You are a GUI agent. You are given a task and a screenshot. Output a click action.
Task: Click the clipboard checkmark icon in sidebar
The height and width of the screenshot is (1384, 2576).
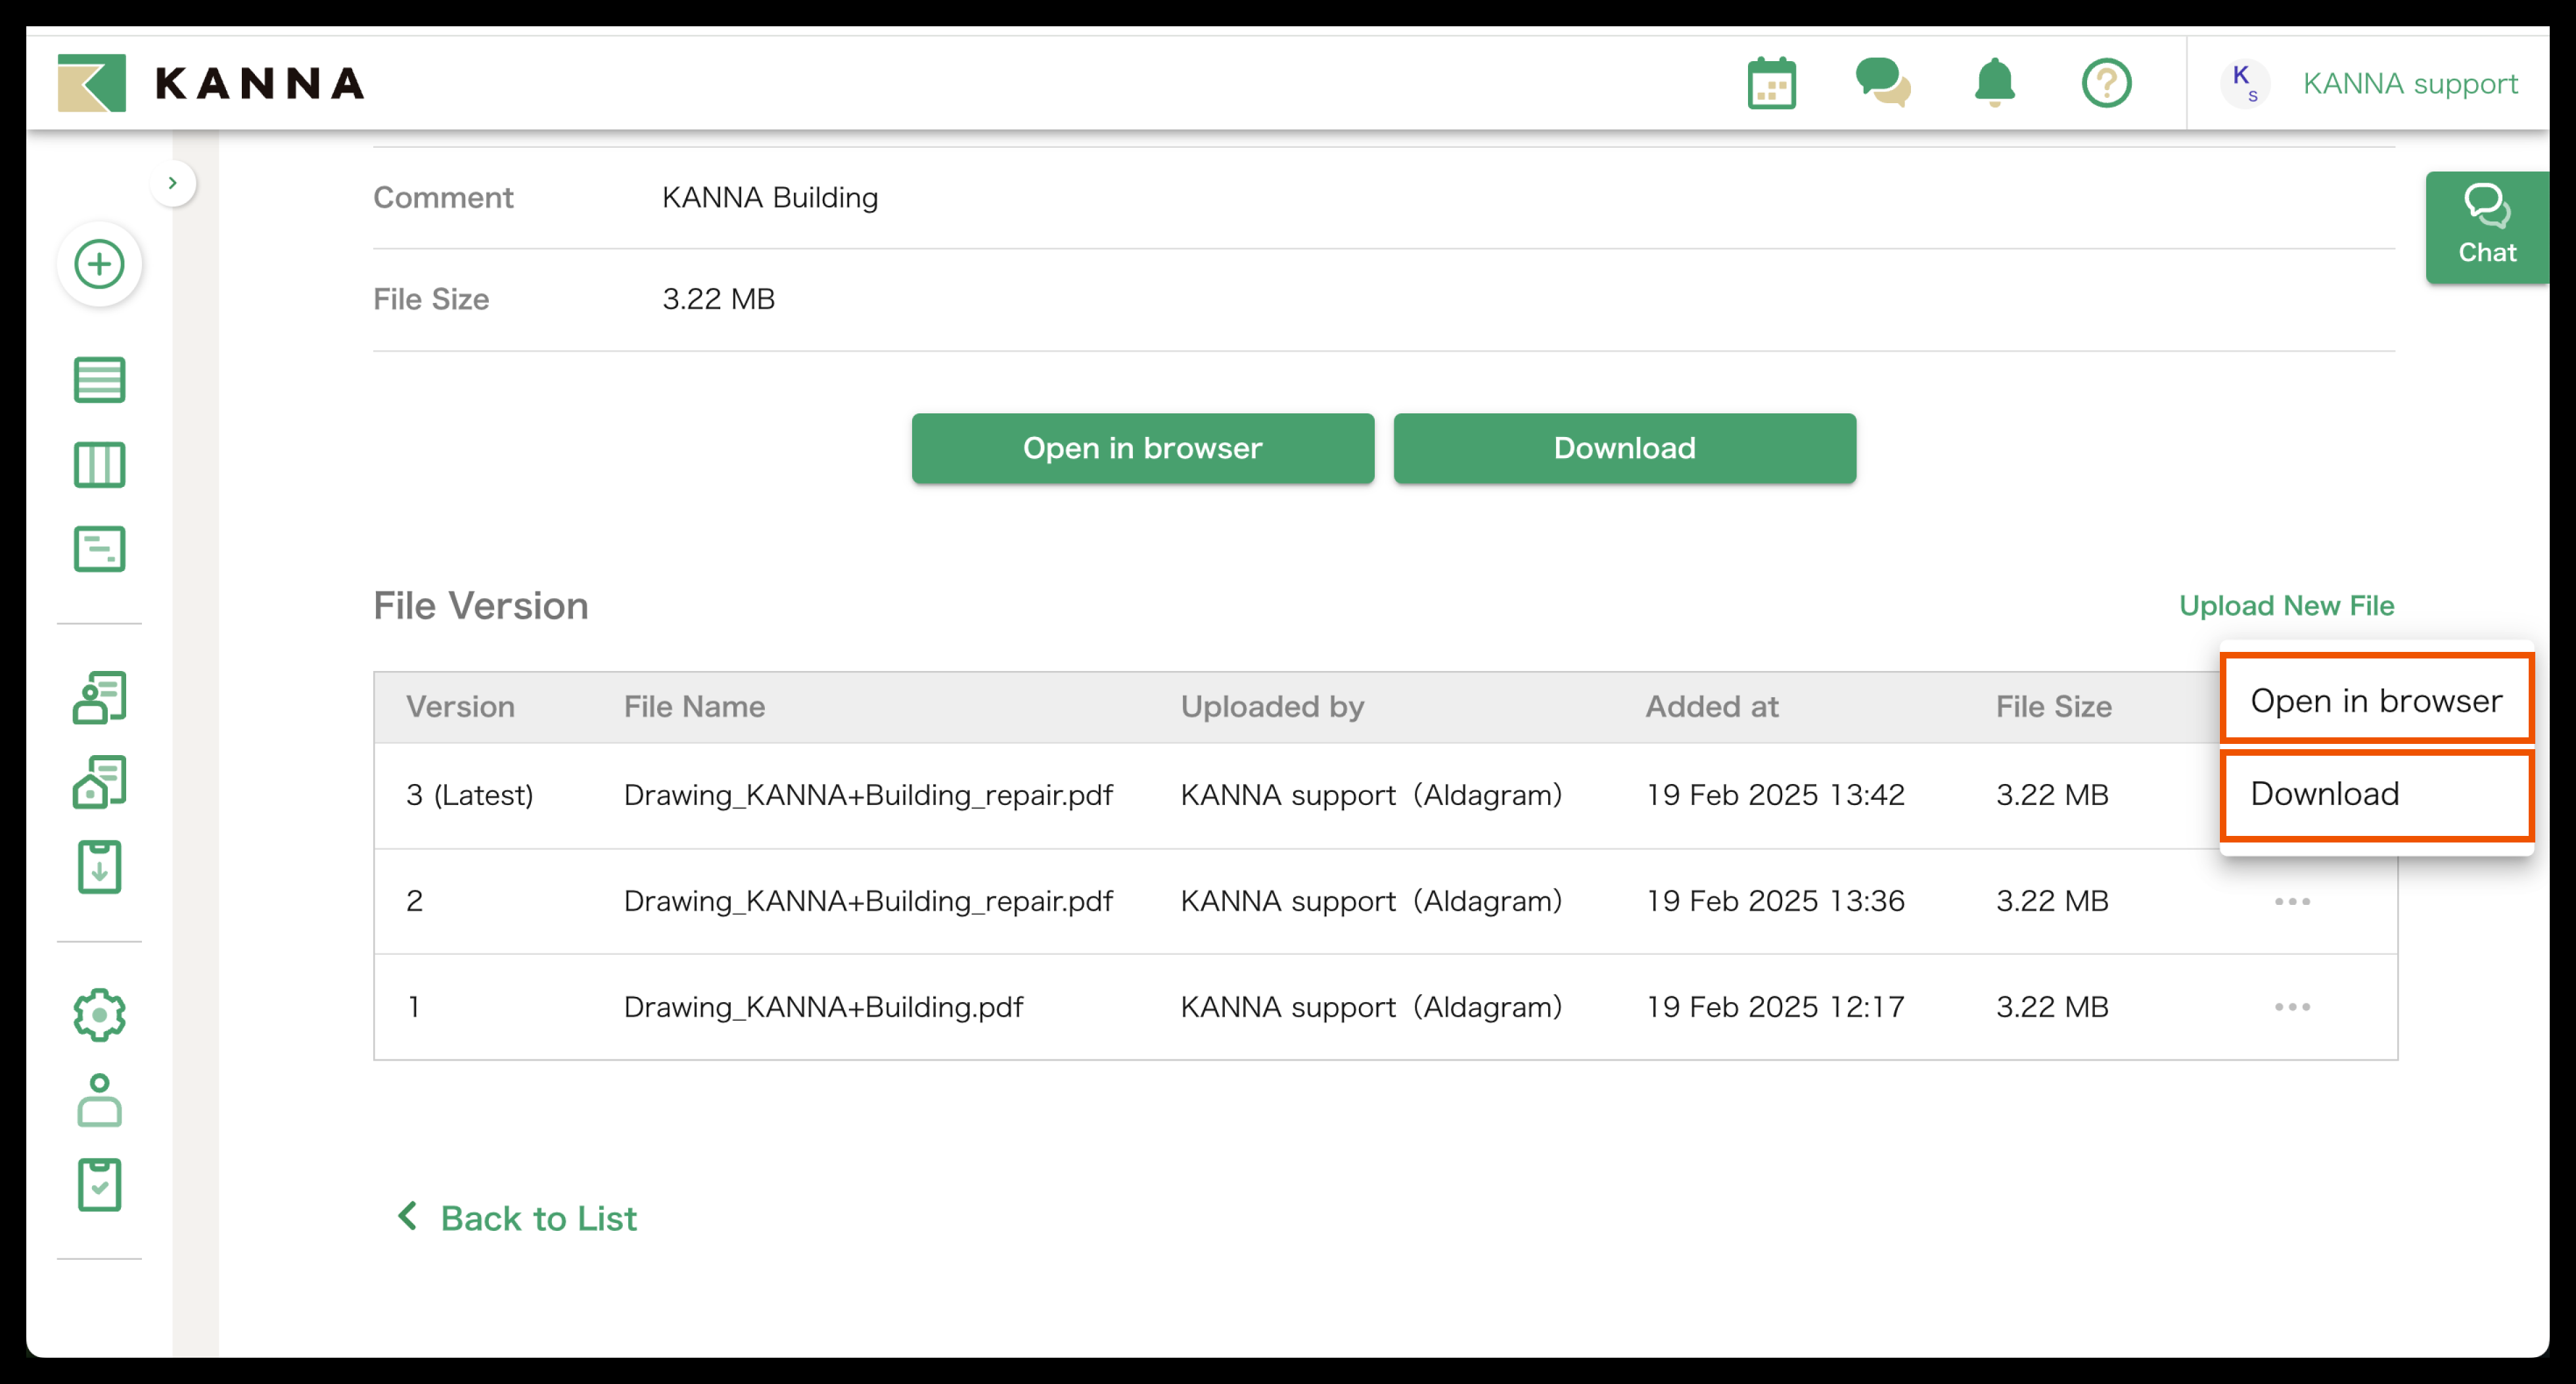pyautogui.click(x=99, y=1185)
